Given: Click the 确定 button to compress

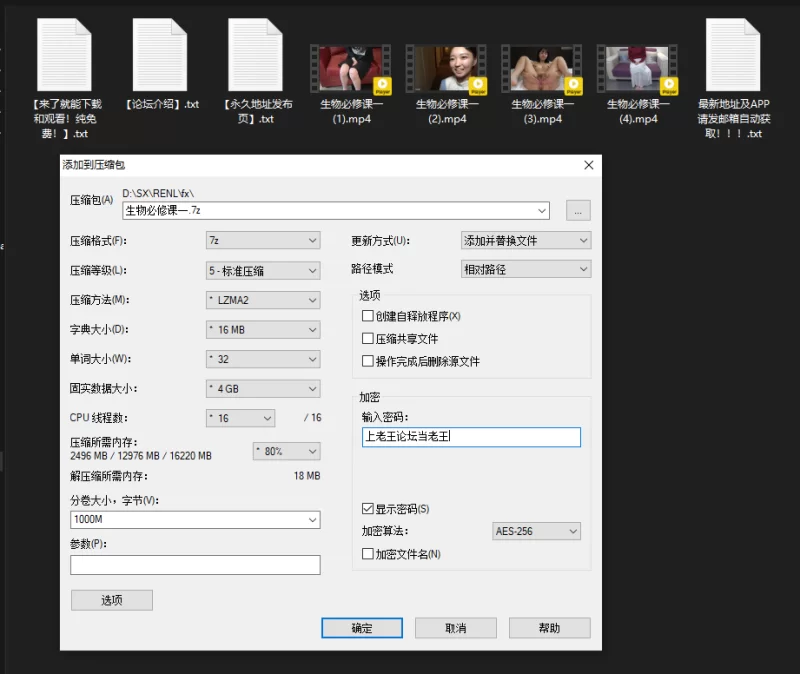Looking at the screenshot, I should [x=361, y=627].
